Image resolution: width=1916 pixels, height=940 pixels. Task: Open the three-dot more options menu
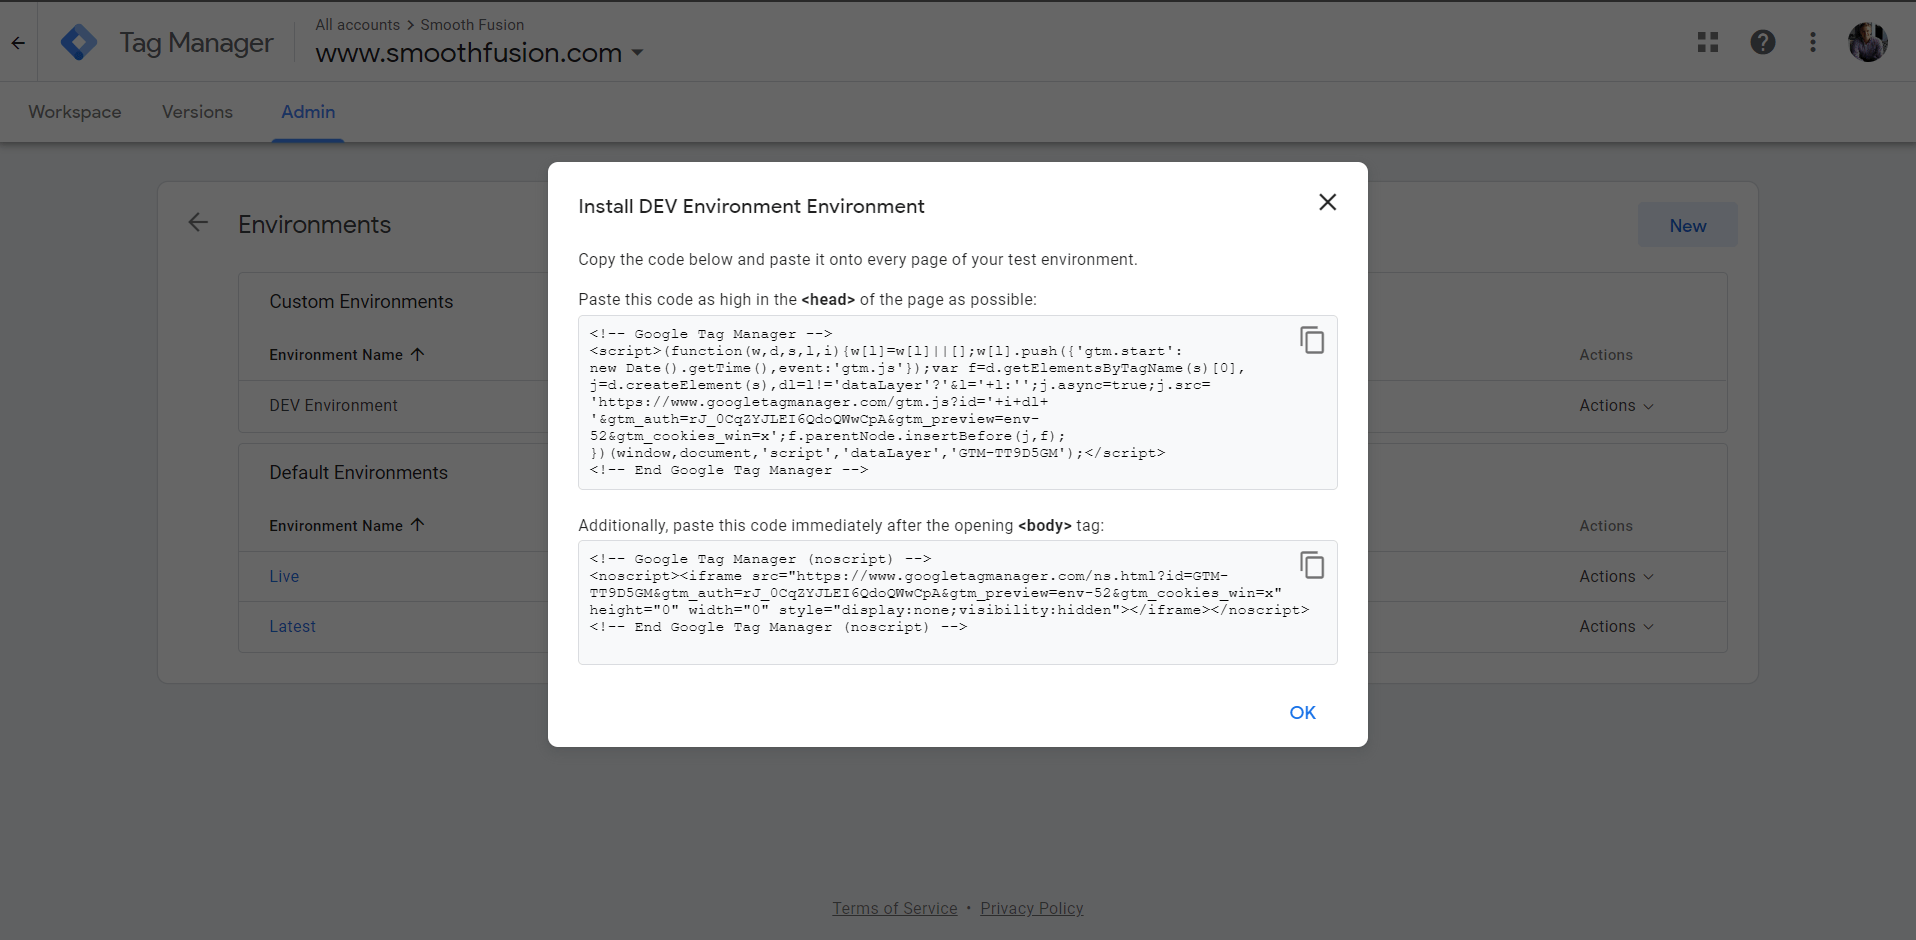coord(1813,42)
